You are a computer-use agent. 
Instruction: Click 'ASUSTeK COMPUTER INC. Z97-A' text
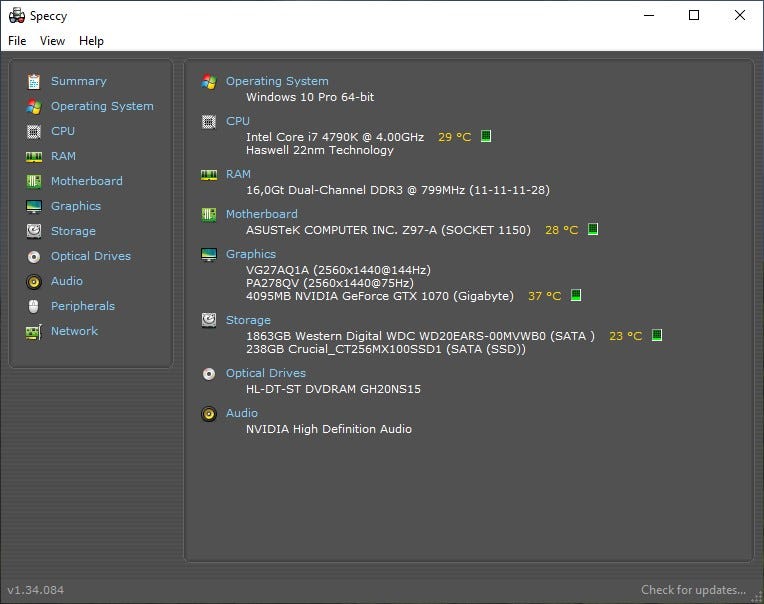tap(388, 230)
